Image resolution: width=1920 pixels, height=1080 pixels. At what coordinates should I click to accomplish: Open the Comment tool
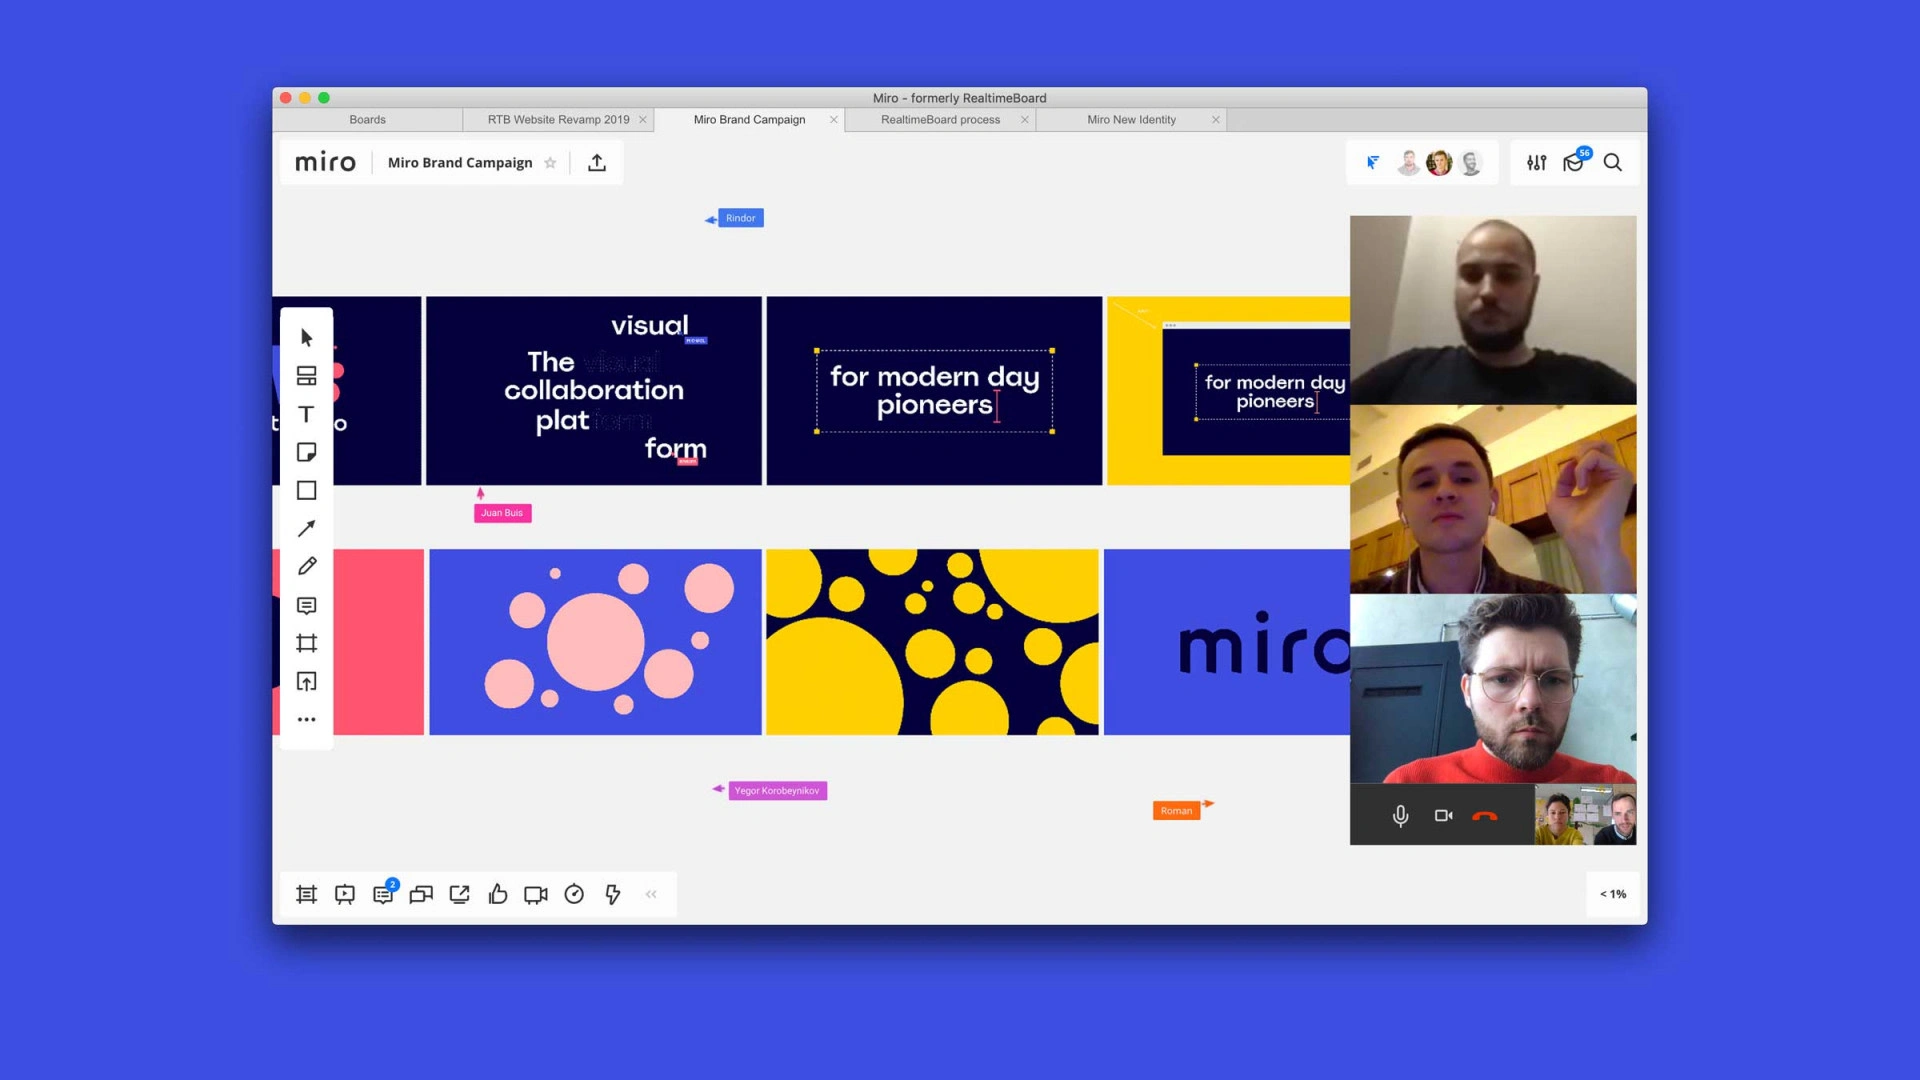pos(306,606)
